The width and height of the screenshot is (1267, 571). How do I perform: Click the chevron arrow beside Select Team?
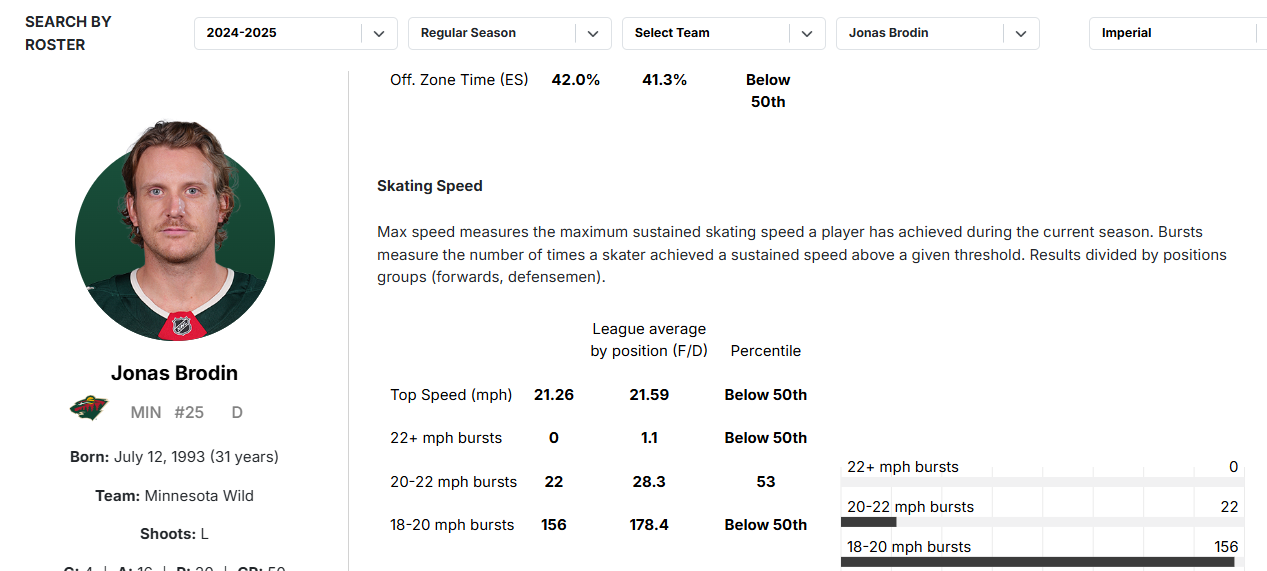click(x=807, y=33)
